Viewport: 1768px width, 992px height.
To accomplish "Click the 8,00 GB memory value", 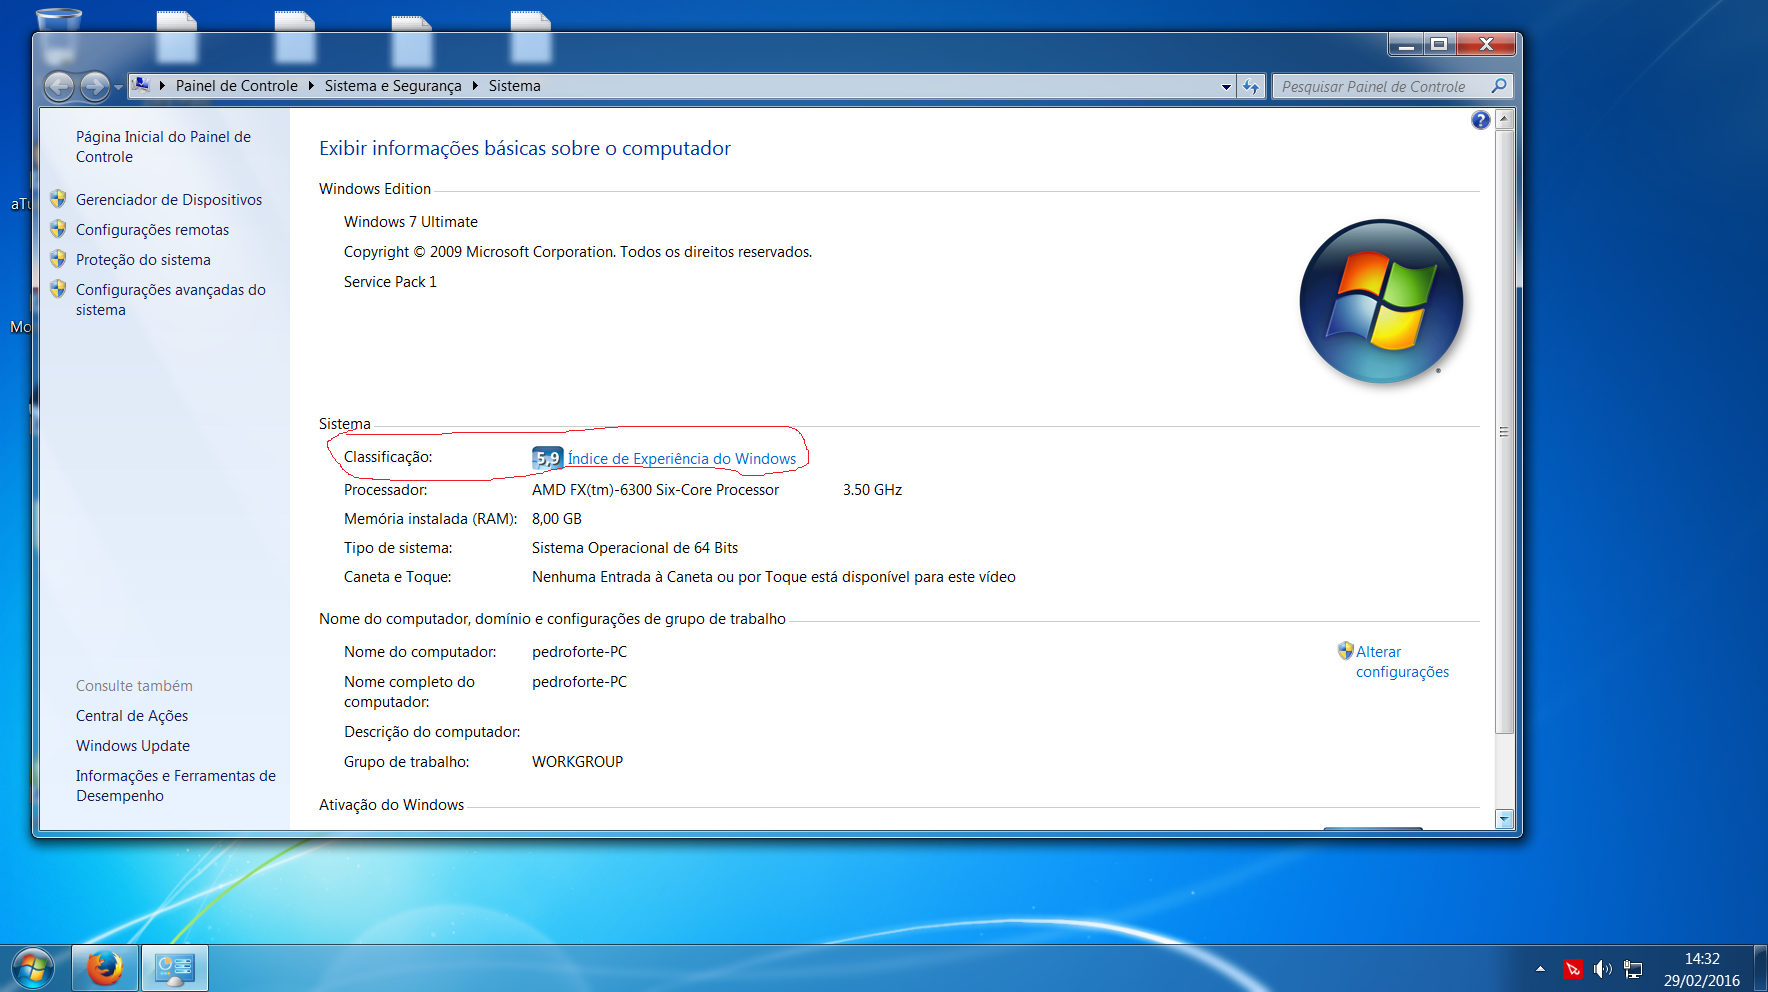I will tap(556, 519).
